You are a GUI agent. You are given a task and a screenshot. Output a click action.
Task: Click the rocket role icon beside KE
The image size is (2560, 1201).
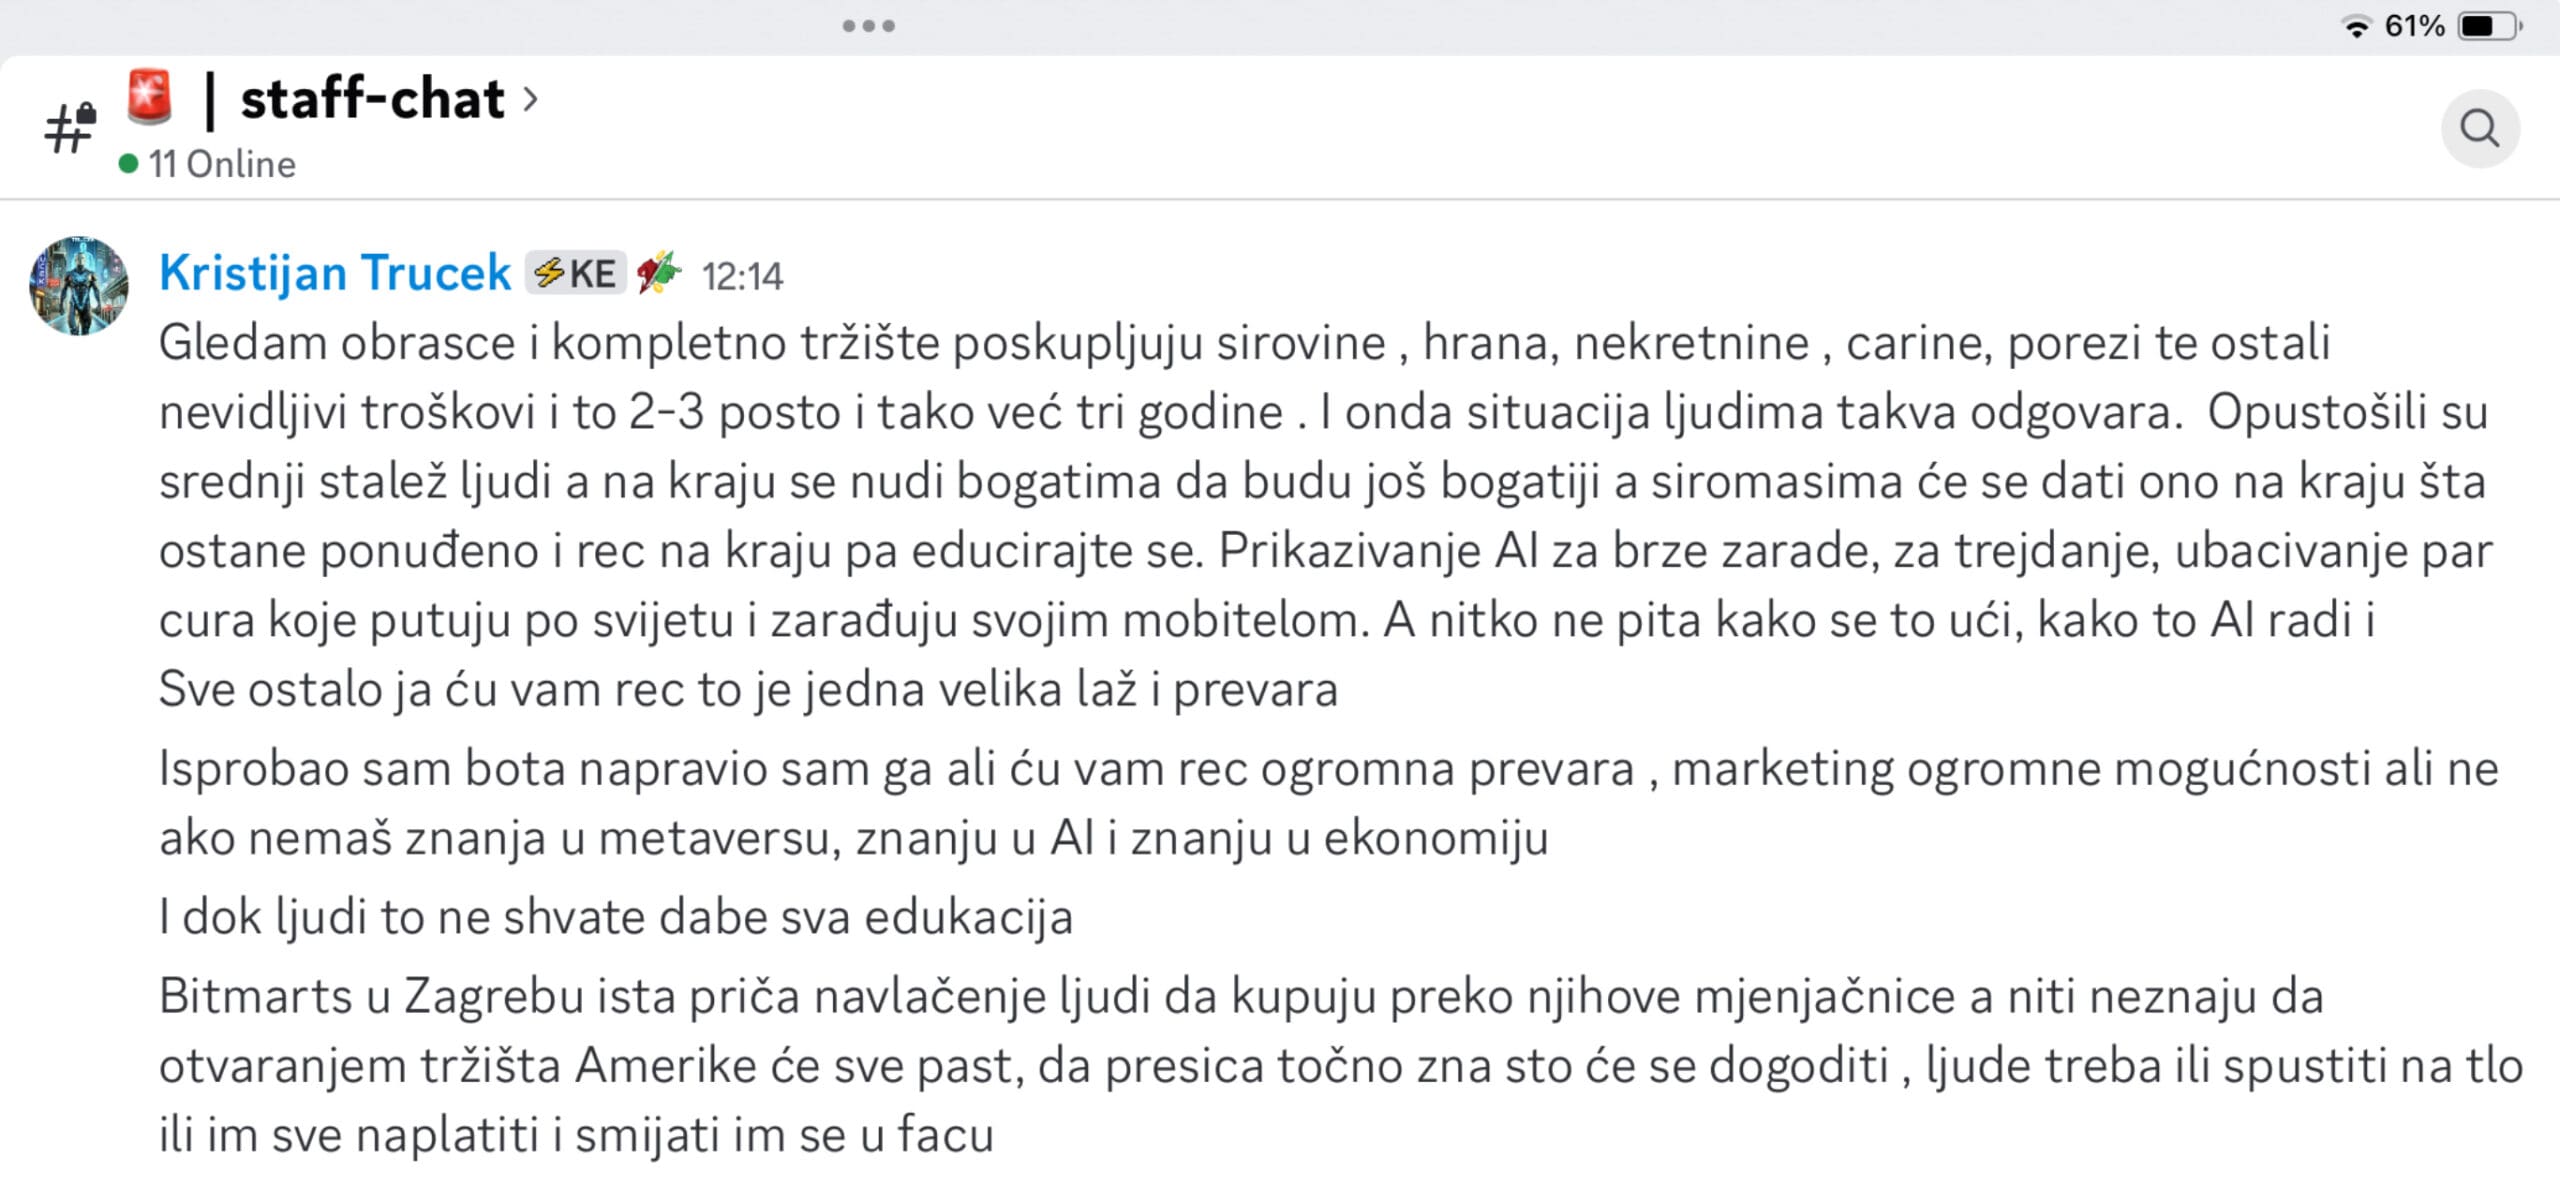659,273
